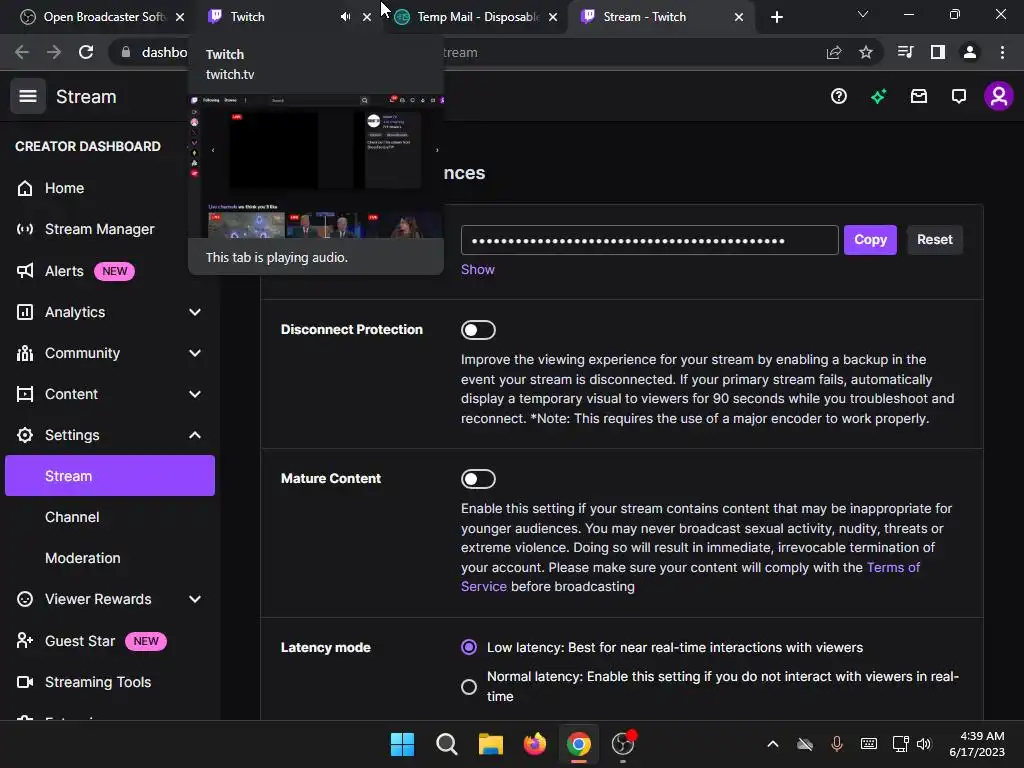Open the notifications inbox icon

919,97
